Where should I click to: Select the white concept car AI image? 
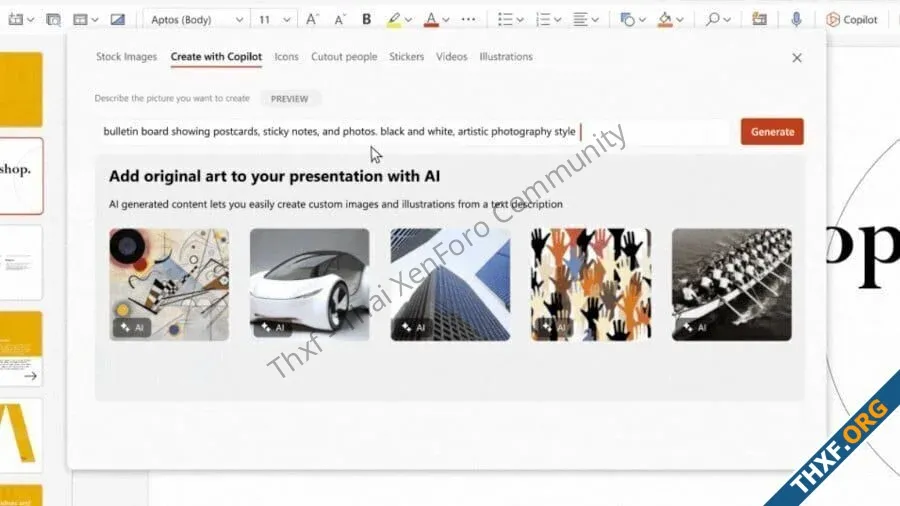point(309,285)
